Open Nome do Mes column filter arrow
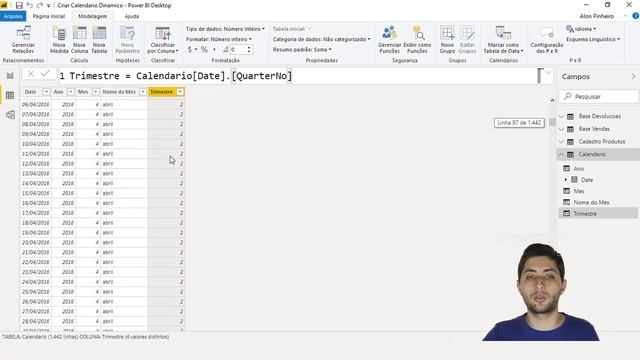640x360 pixels. (143, 92)
